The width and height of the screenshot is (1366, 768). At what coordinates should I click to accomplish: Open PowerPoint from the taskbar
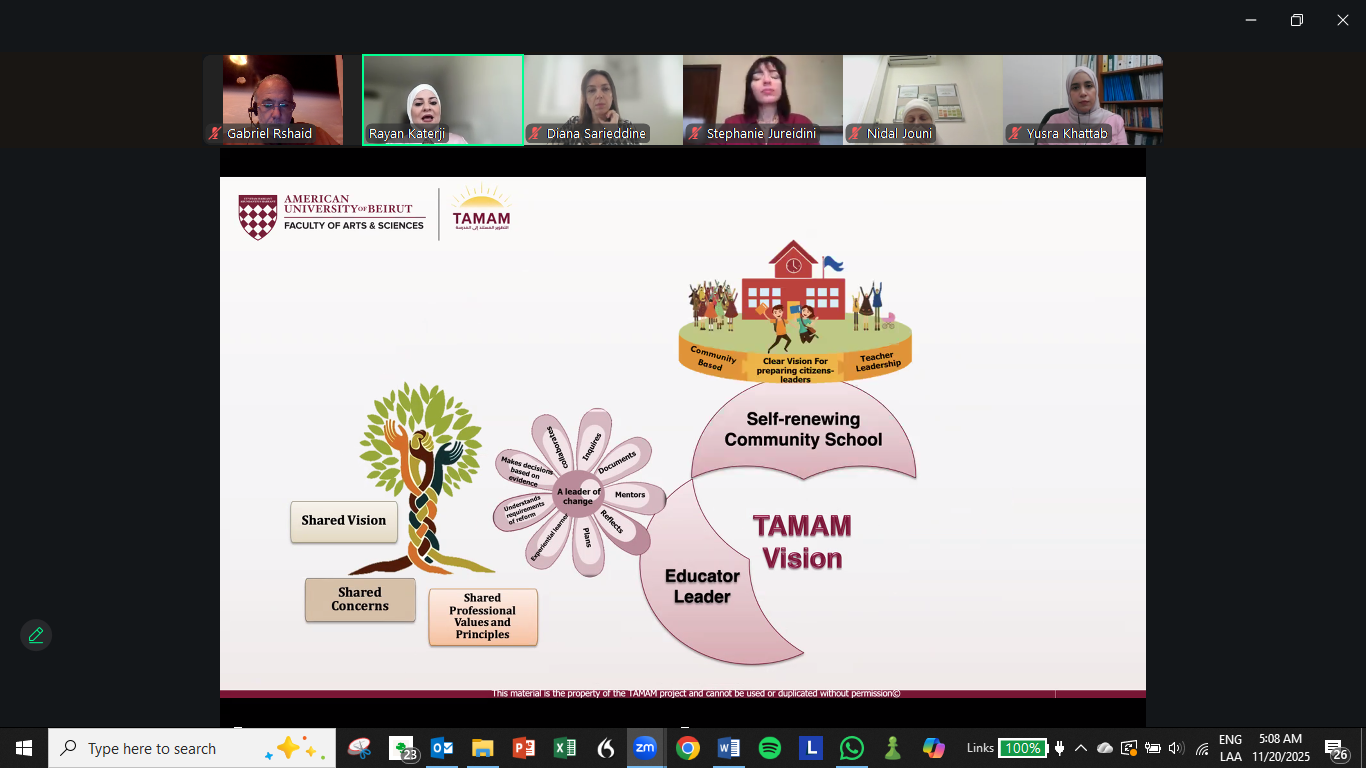coord(523,748)
